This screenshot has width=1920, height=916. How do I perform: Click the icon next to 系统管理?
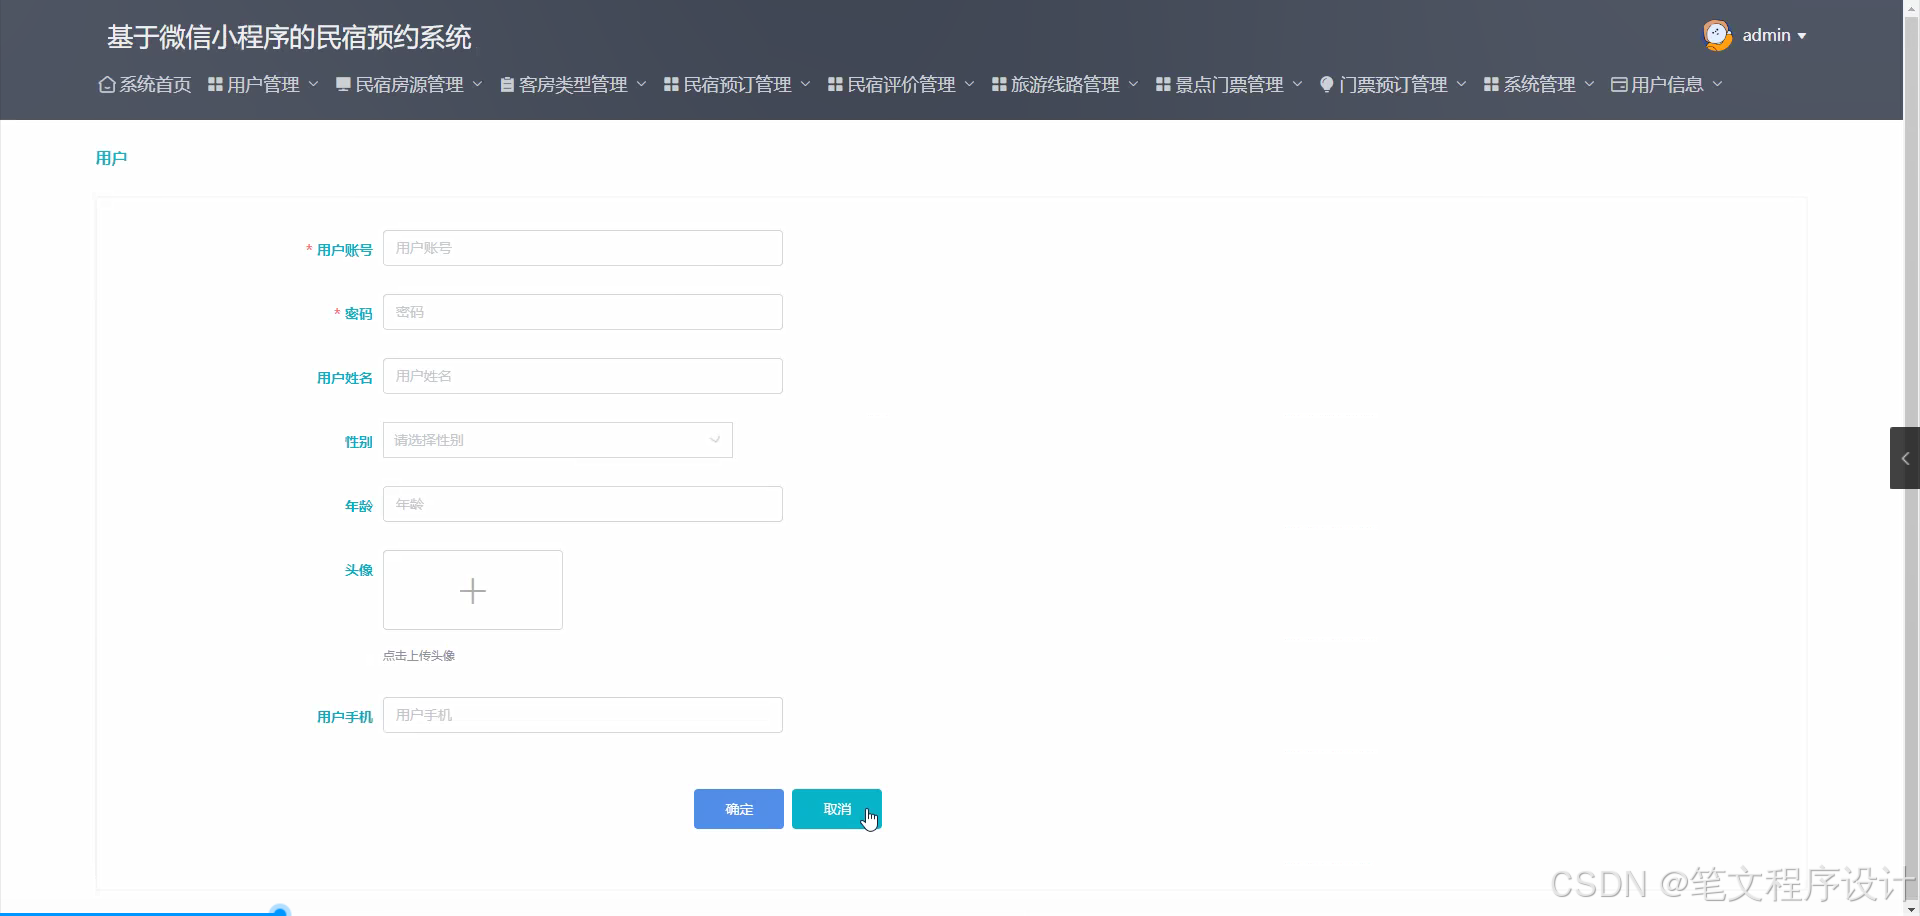click(1492, 85)
